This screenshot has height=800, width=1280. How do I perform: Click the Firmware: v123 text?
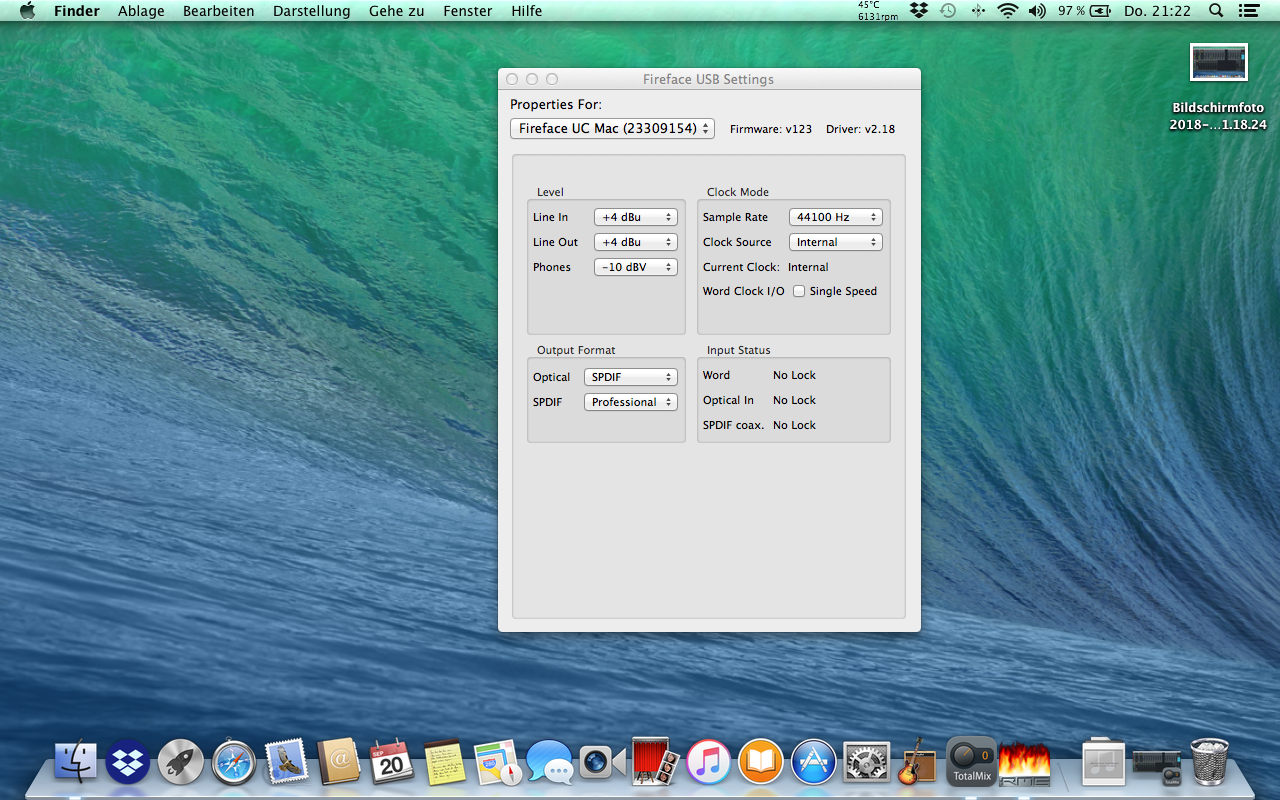771,129
